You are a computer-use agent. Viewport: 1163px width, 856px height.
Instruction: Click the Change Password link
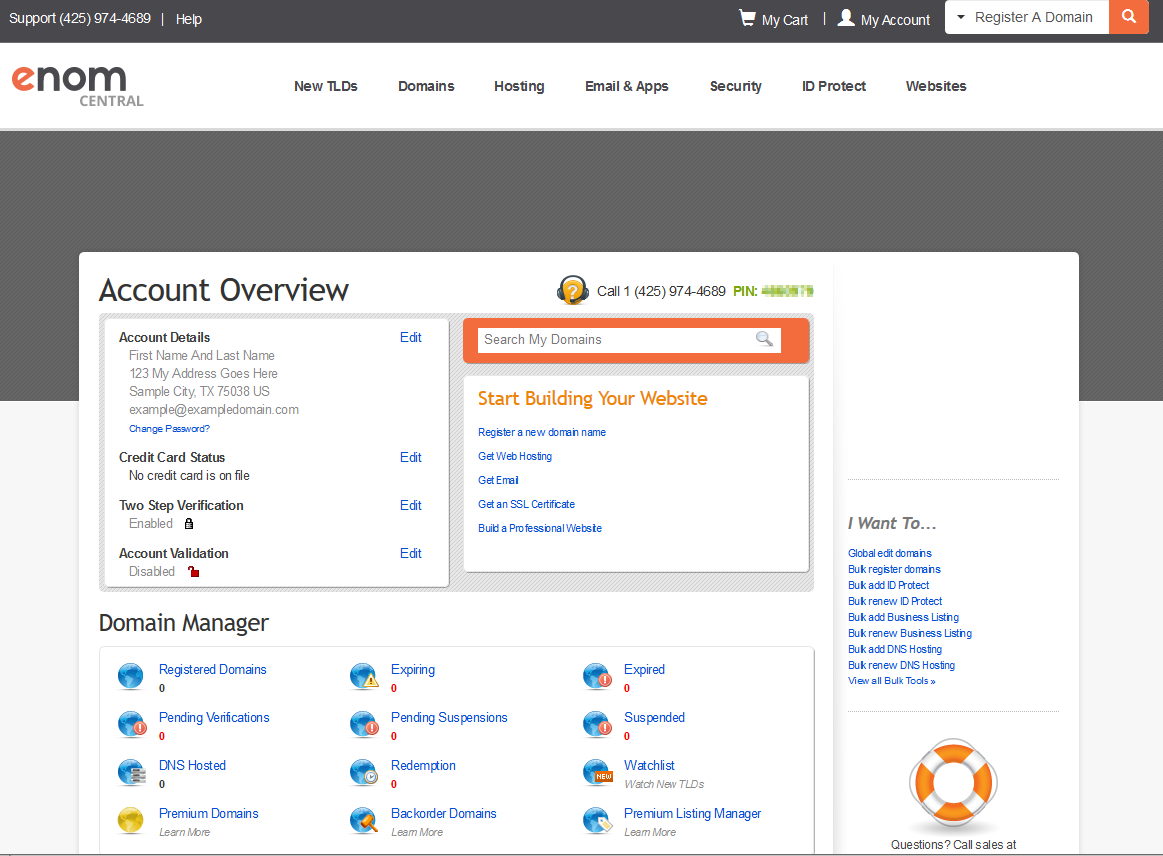point(169,429)
